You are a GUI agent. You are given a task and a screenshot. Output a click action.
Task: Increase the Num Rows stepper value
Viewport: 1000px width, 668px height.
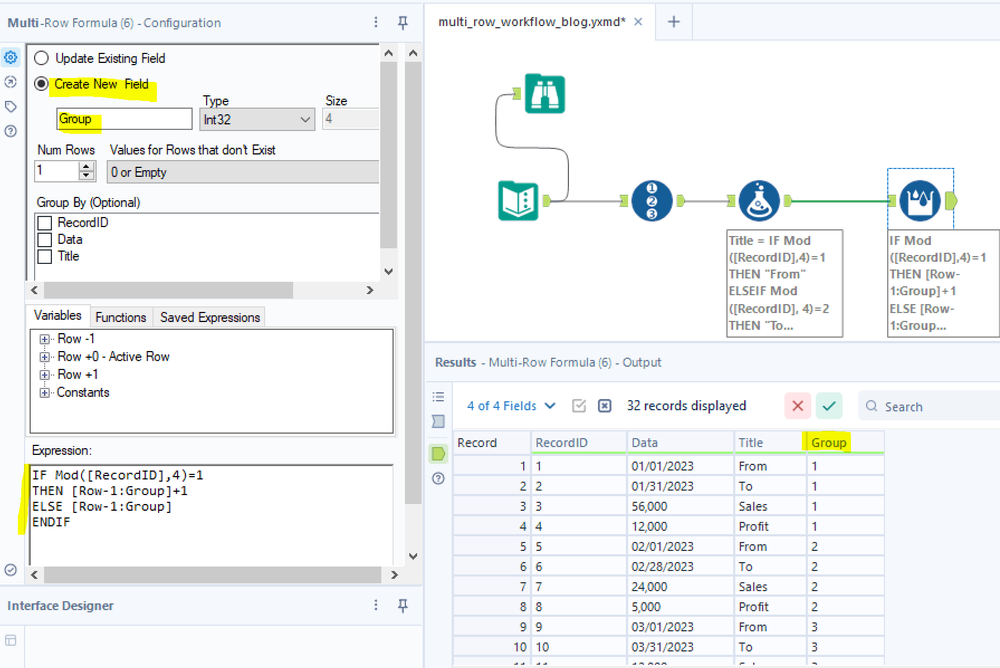[x=86, y=167]
